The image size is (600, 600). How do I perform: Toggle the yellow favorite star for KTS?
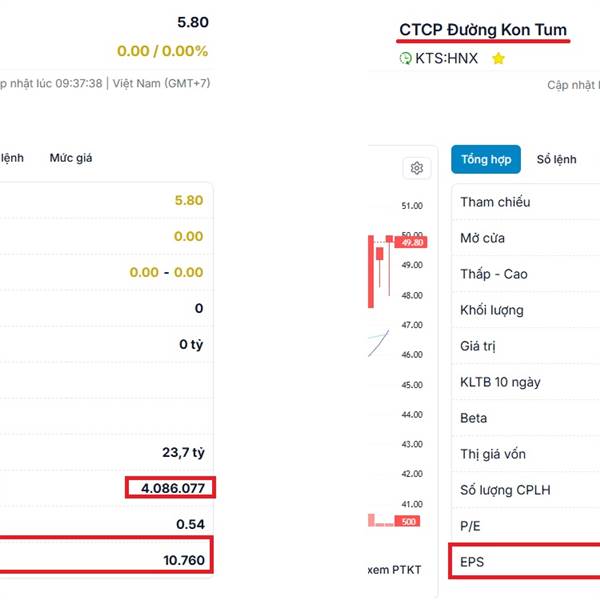click(x=498, y=59)
